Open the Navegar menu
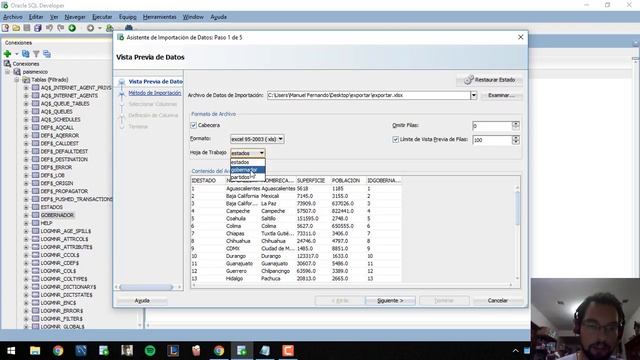The image size is (640, 360). click(75, 17)
